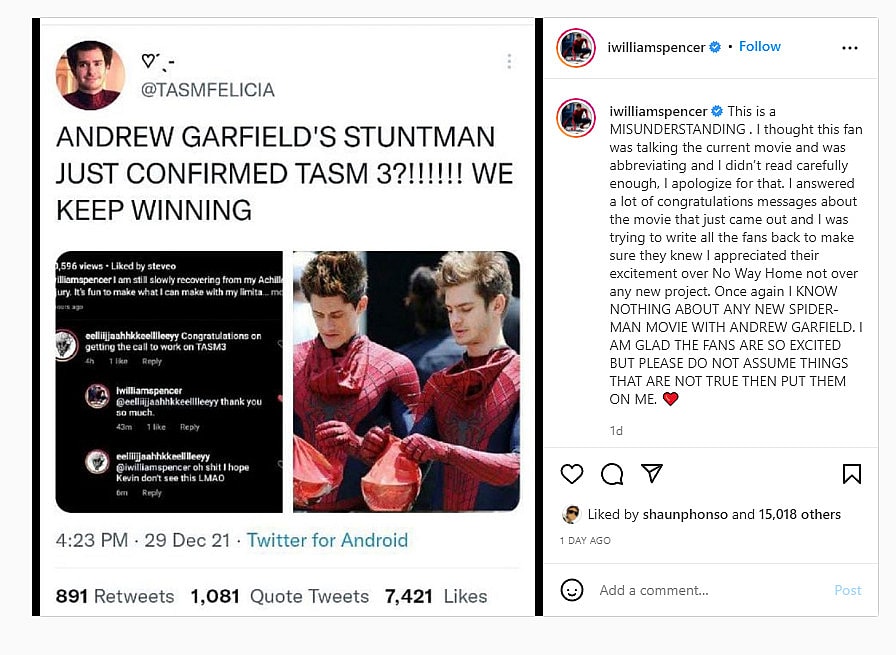Open emoji picker smiley icon

point(572,590)
